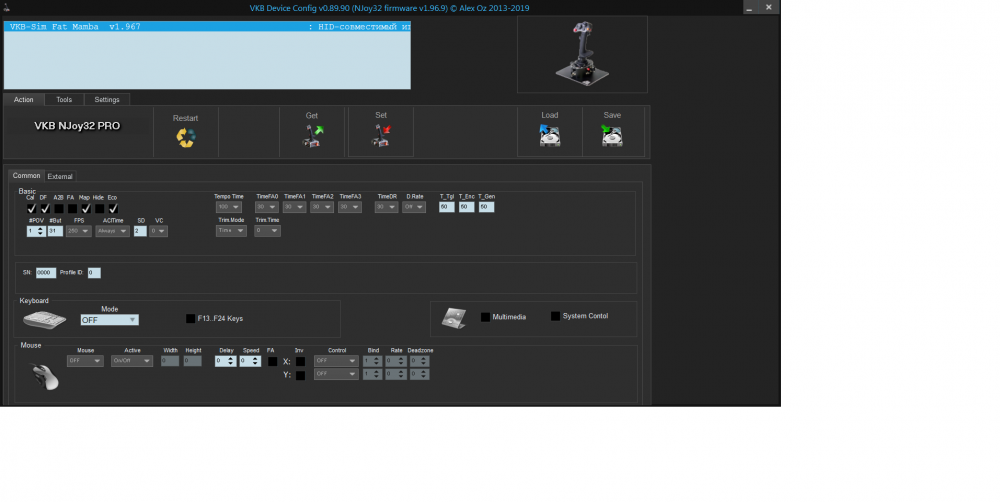1000x502 pixels.
Task: Open the TimeFA1 dropdown
Action: [x=294, y=207]
